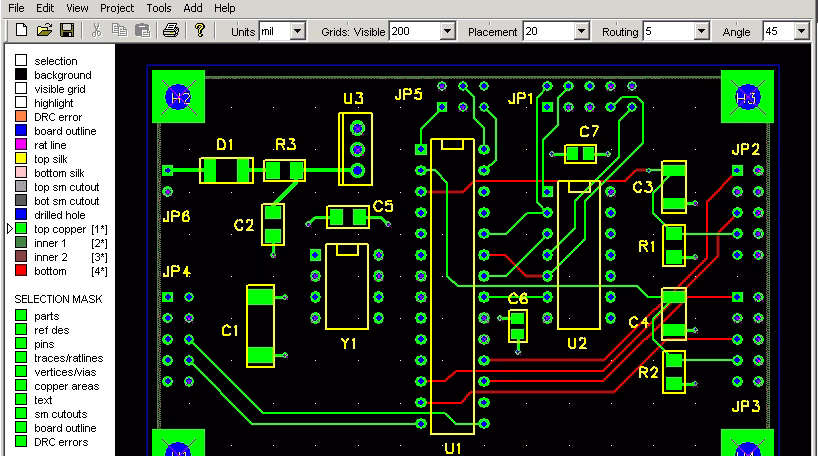Click the active-layer arrow beside top copper
The image size is (818, 456).
pyautogui.click(x=9, y=229)
